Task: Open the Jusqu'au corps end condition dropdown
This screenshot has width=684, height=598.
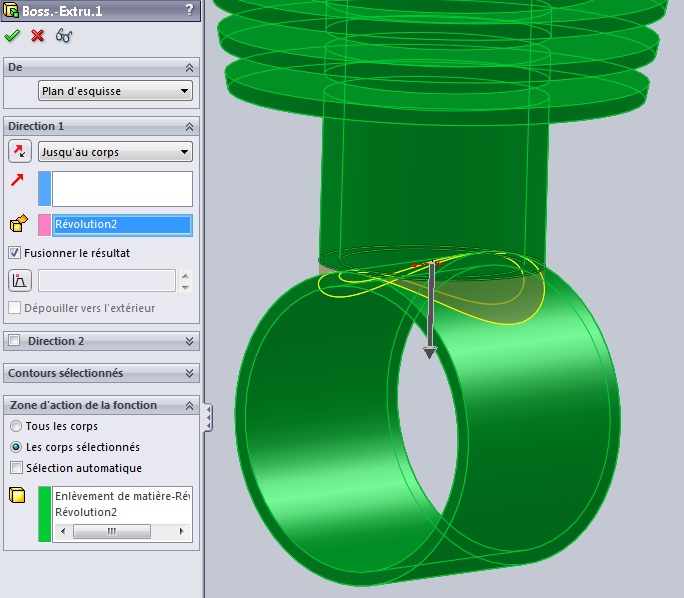Action: click(115, 152)
